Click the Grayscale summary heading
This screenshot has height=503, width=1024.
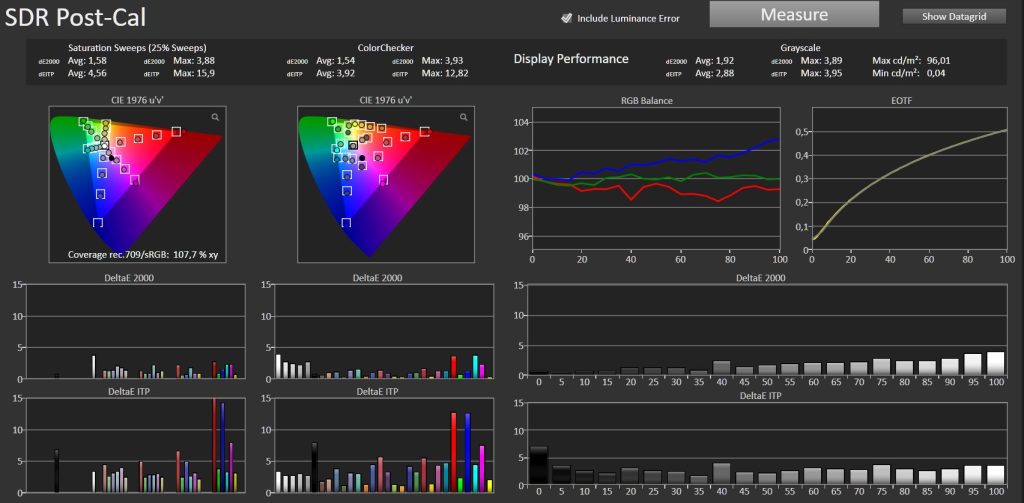[x=801, y=48]
